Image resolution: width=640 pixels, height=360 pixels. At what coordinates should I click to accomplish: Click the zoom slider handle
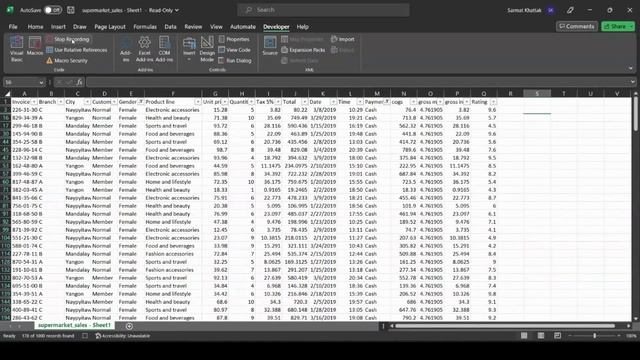pyautogui.click(x=595, y=336)
